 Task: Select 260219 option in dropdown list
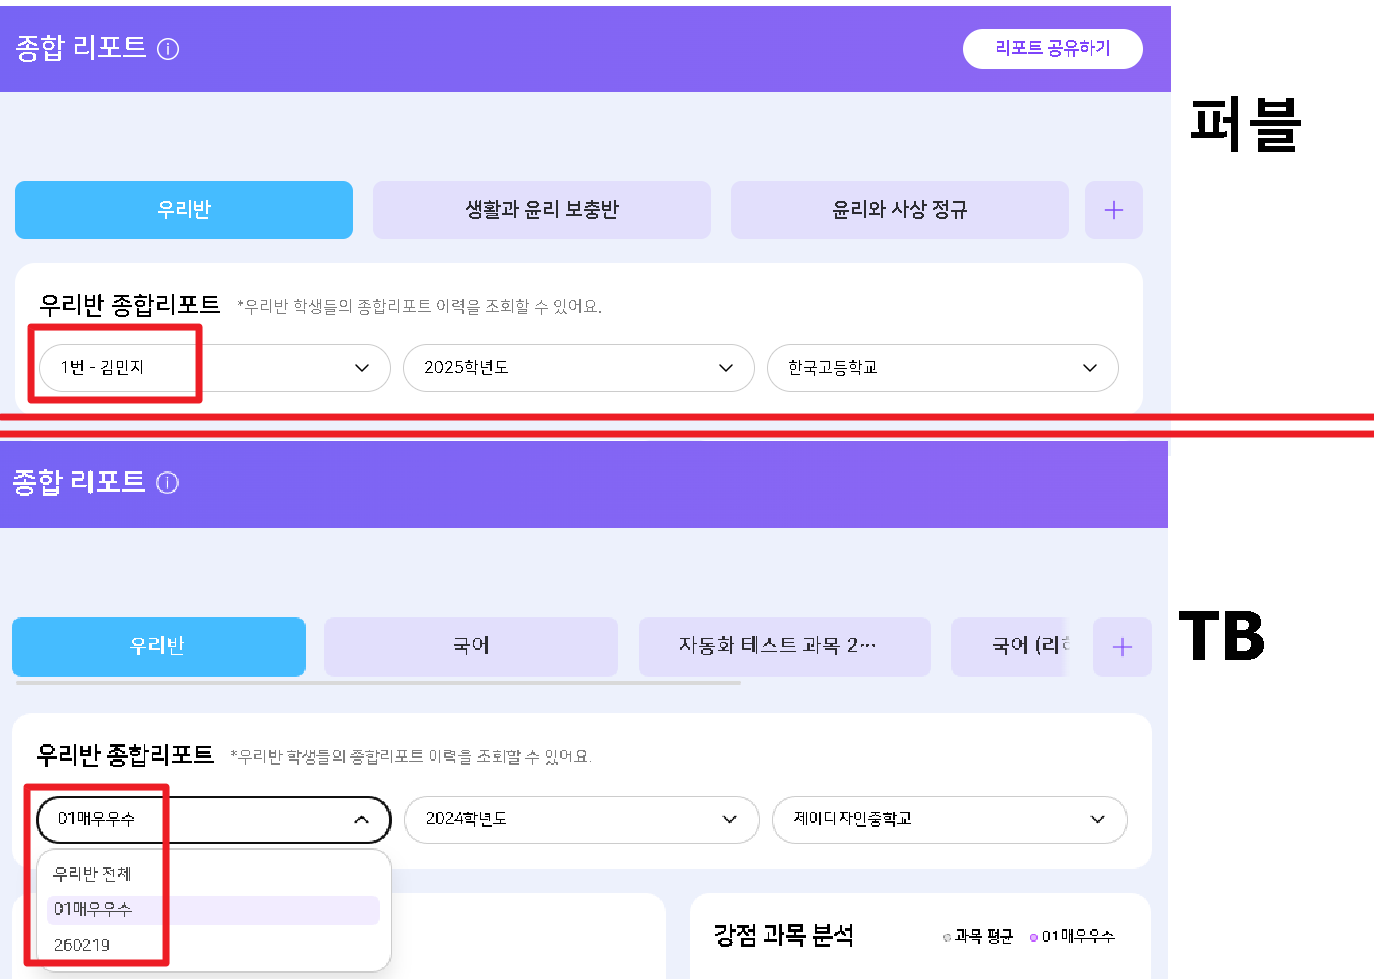(x=82, y=945)
